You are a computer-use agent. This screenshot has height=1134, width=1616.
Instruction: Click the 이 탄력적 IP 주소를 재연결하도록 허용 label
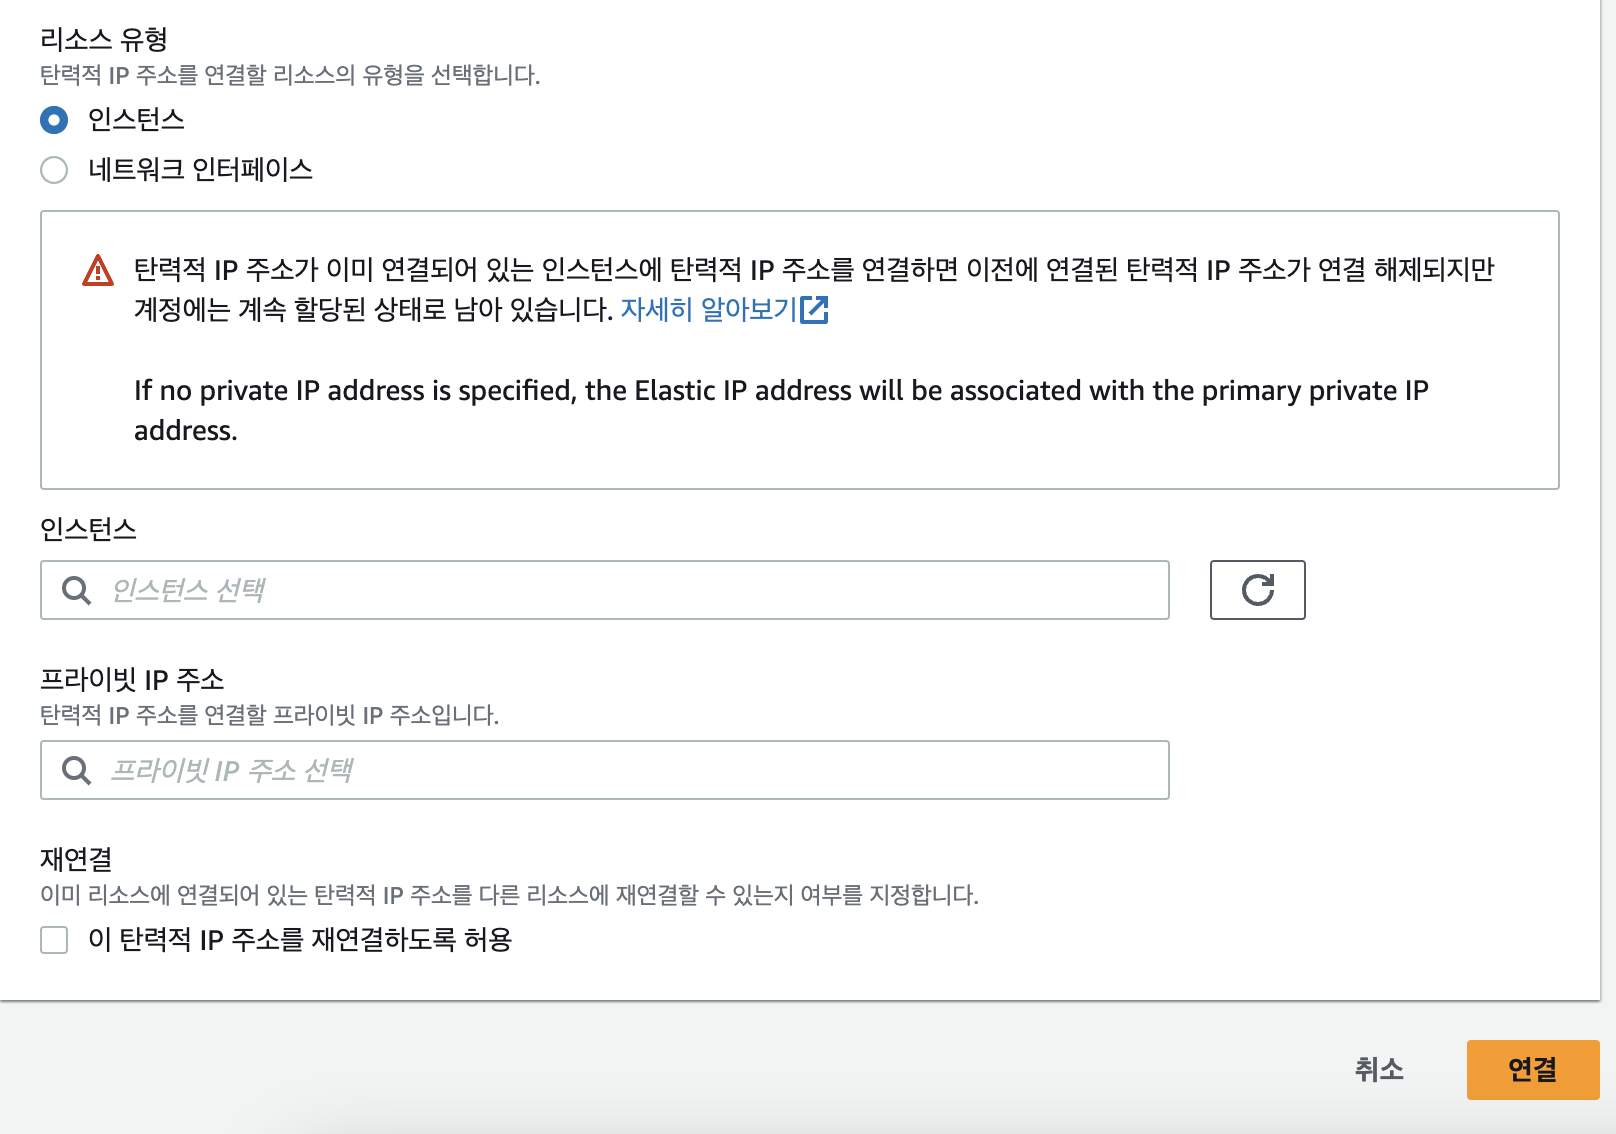coord(300,940)
